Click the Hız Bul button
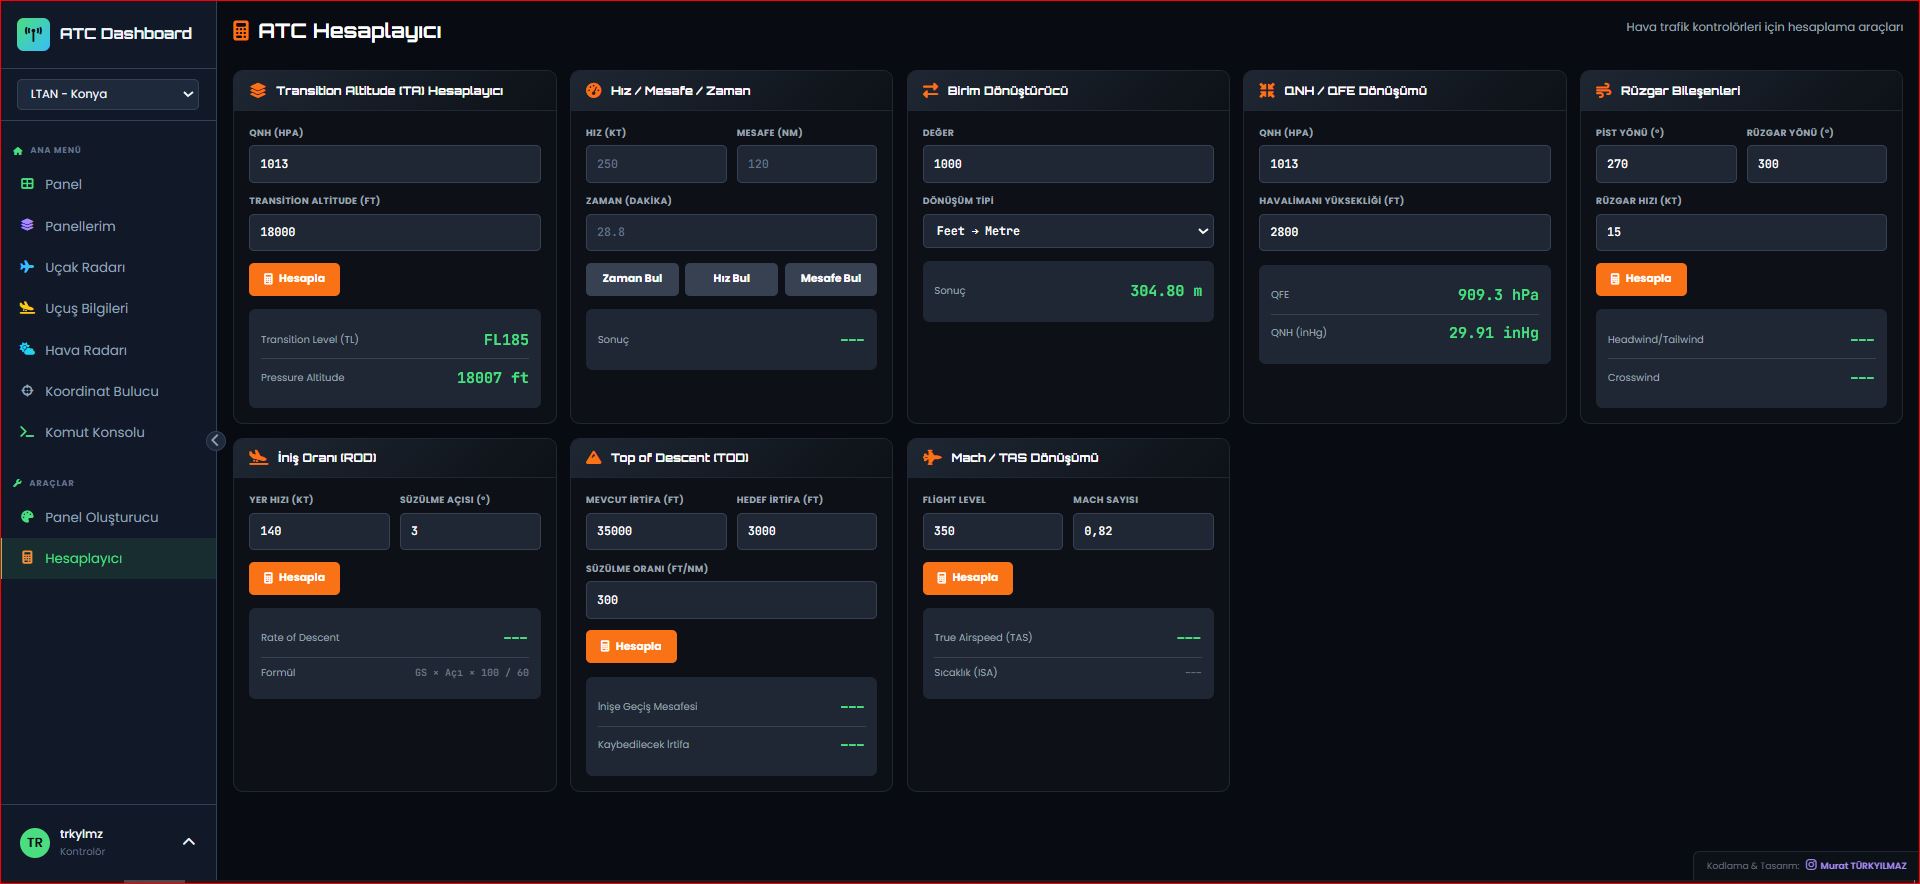 point(731,279)
